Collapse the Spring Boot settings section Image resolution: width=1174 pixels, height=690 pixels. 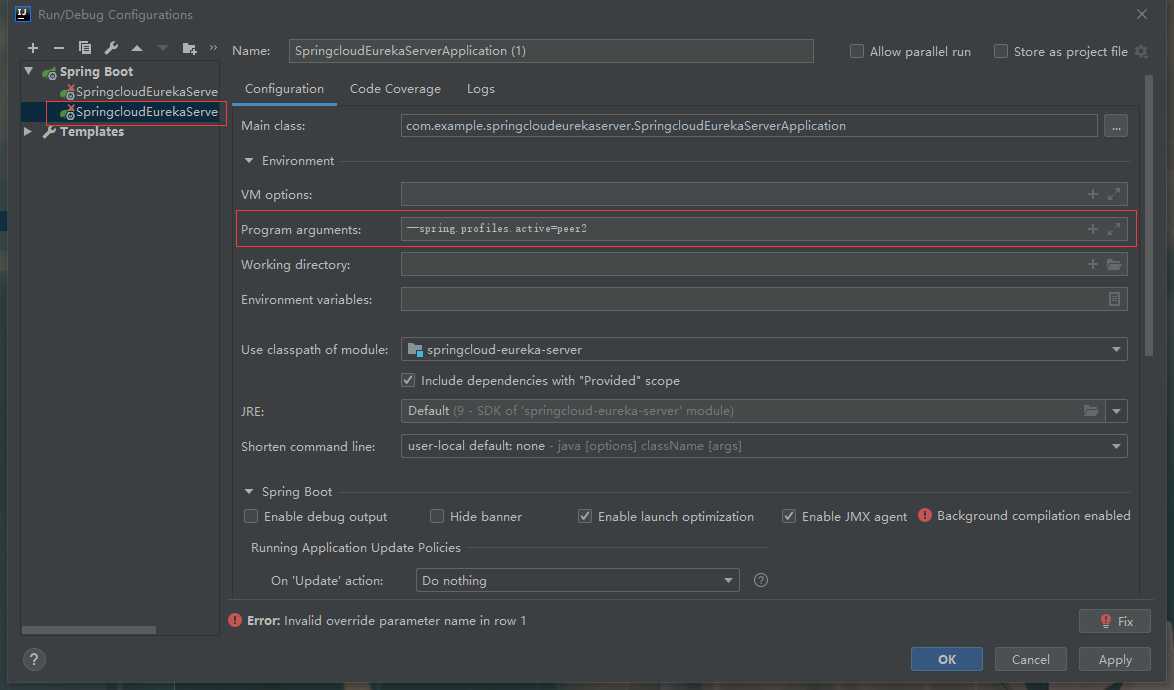click(249, 492)
